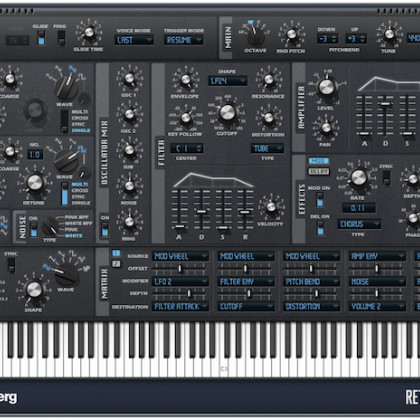Click the filter Resonance knob

269,79
